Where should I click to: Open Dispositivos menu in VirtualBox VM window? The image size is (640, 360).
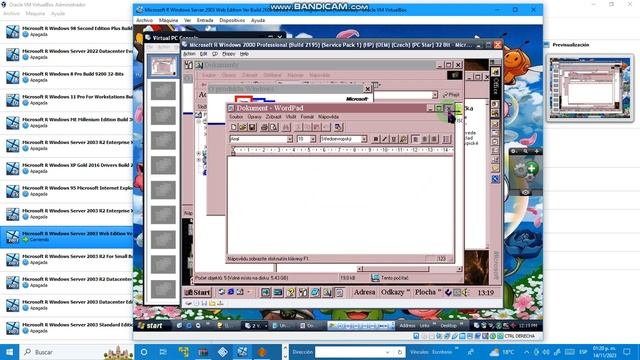pos(232,20)
